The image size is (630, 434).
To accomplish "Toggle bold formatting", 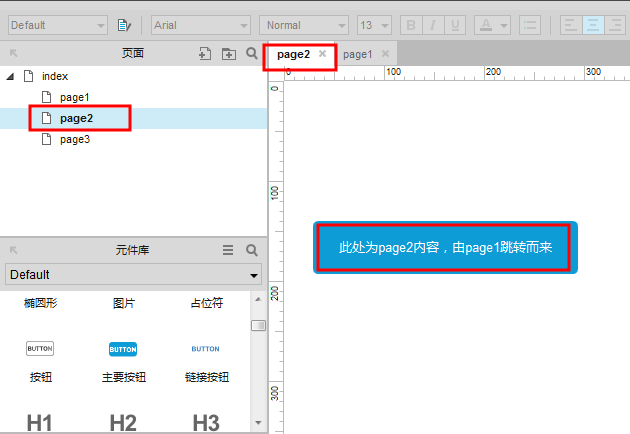I will click(x=411, y=25).
